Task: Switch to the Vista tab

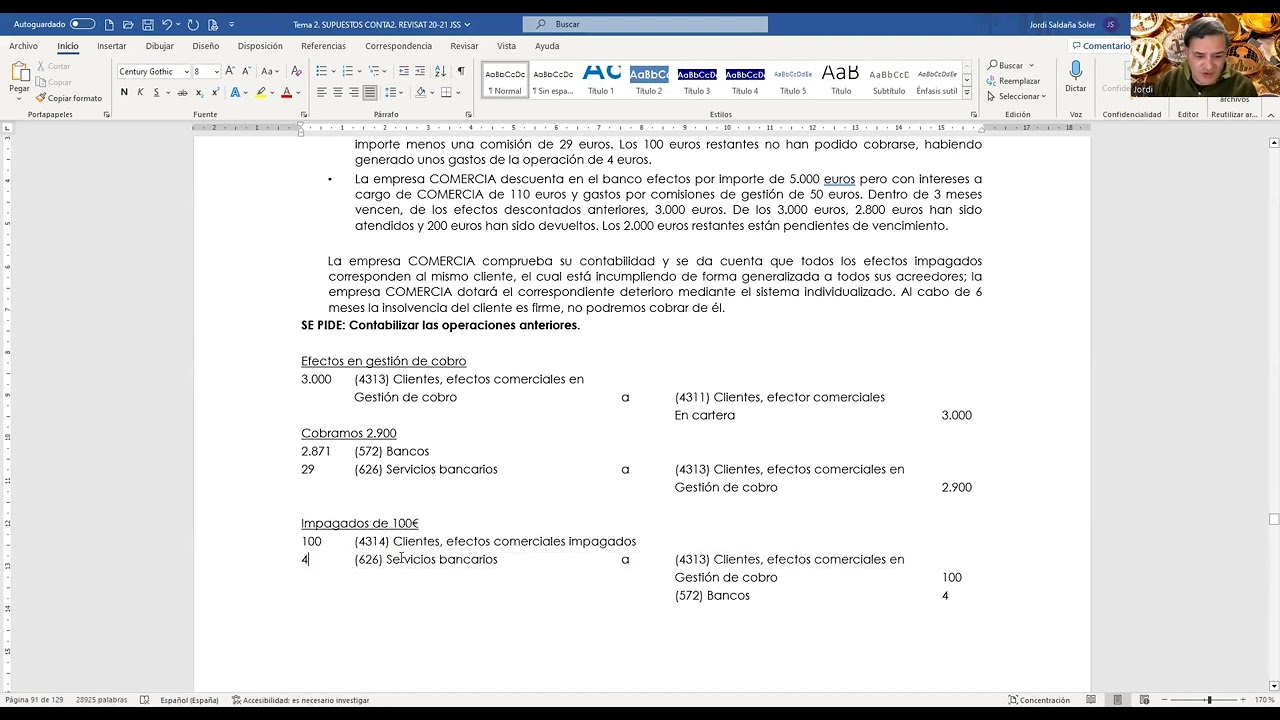Action: [507, 46]
